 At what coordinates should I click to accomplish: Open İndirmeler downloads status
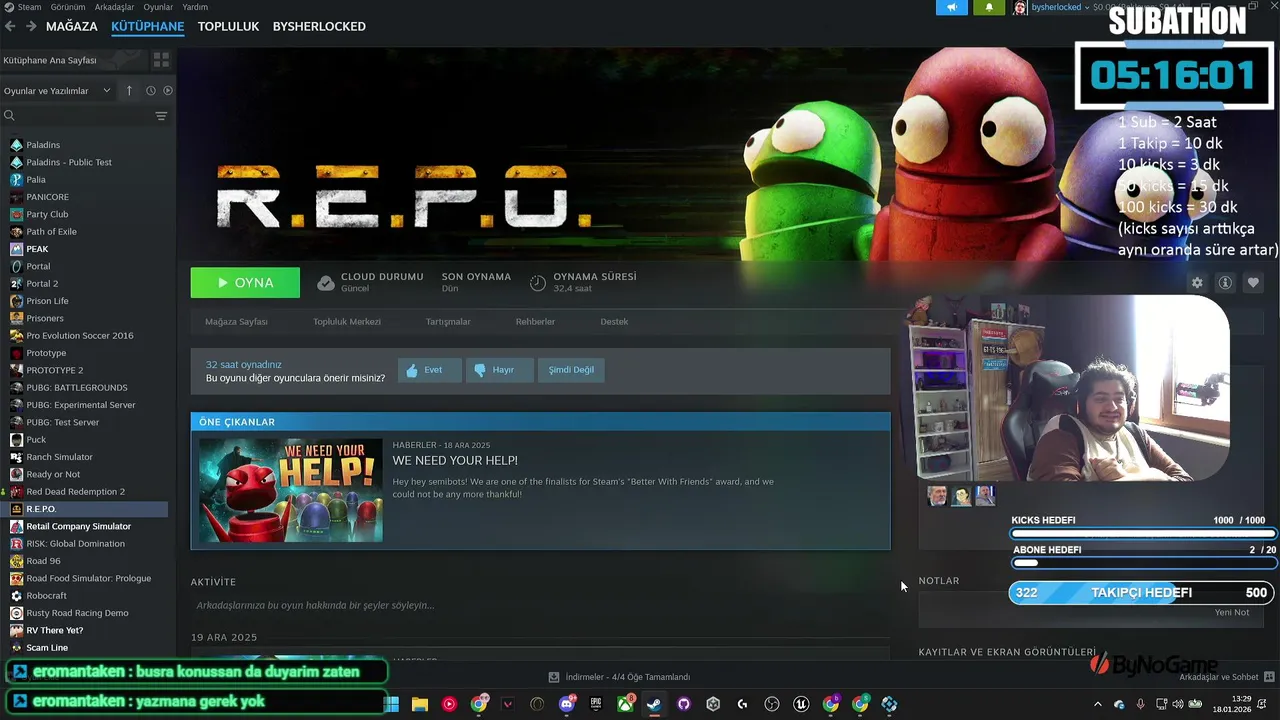[620, 677]
